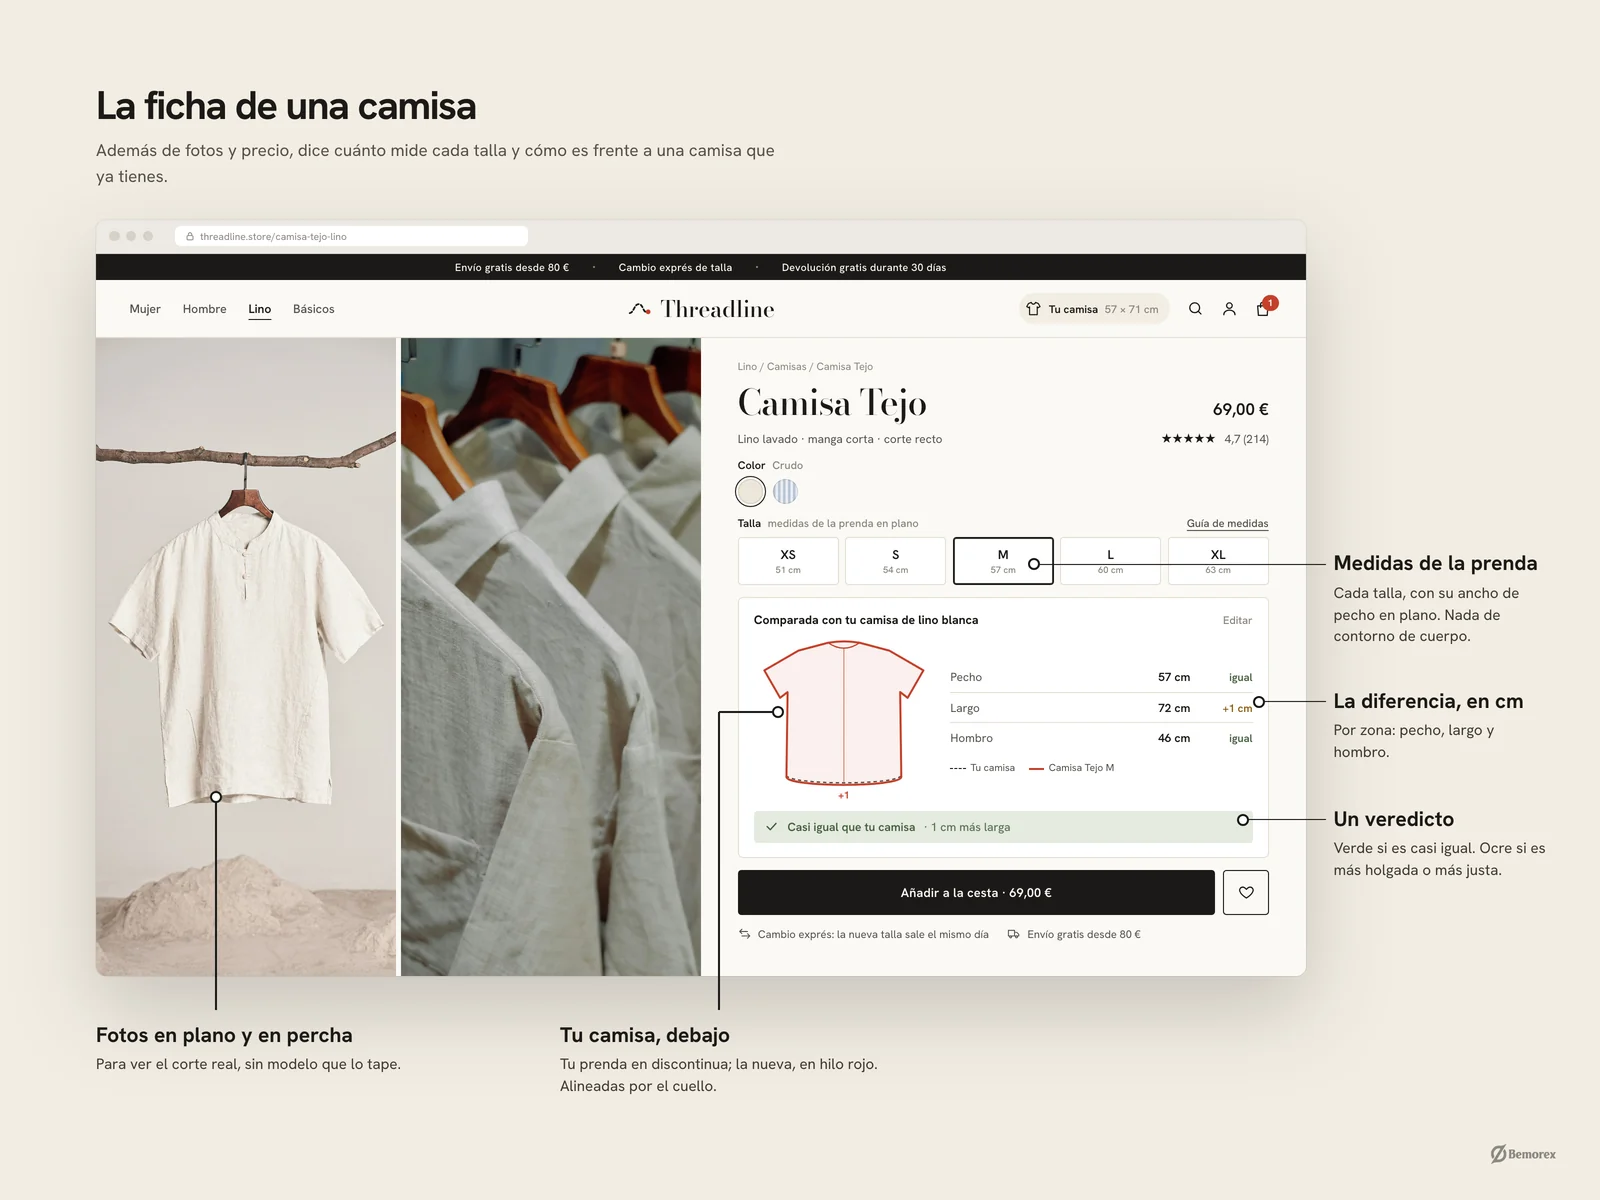Viewport: 1600px width, 1200px height.
Task: Click the padlock icon in address bar
Action: point(190,237)
